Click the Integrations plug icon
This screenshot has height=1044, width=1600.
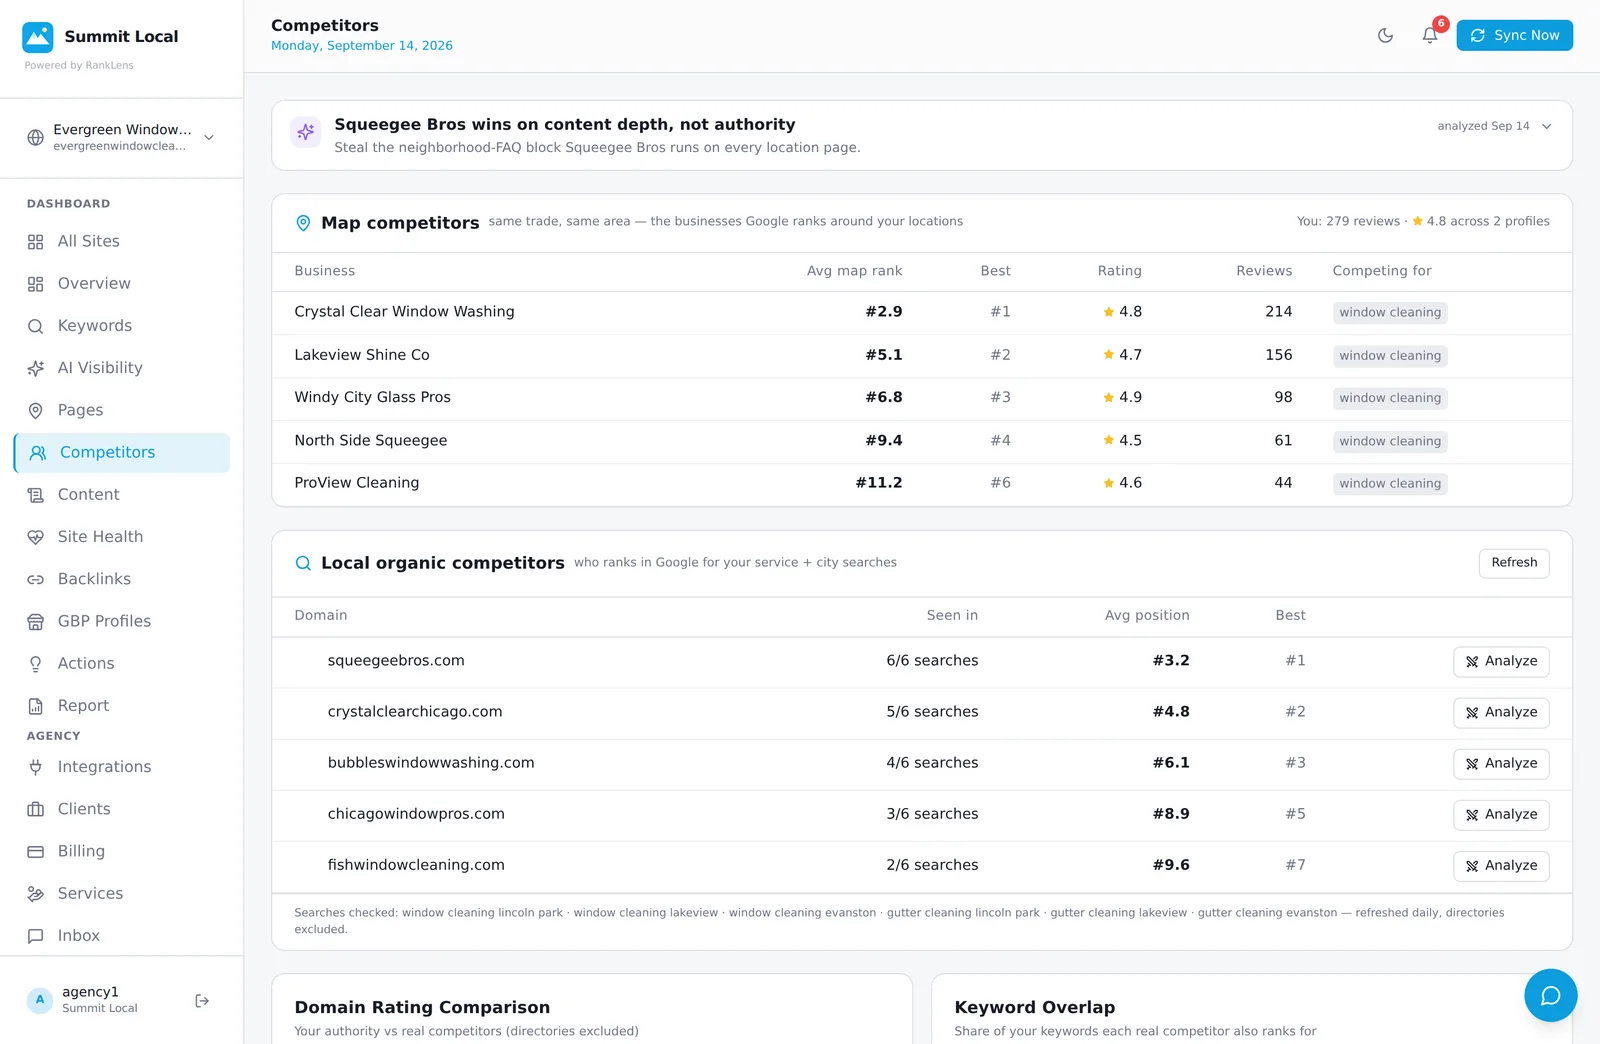36,767
